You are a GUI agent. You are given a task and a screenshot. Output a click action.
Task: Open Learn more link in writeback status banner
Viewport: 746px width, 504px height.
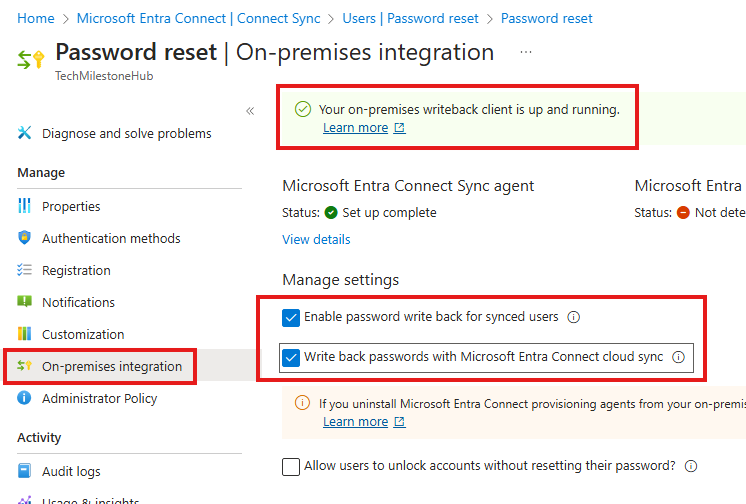[x=356, y=128]
